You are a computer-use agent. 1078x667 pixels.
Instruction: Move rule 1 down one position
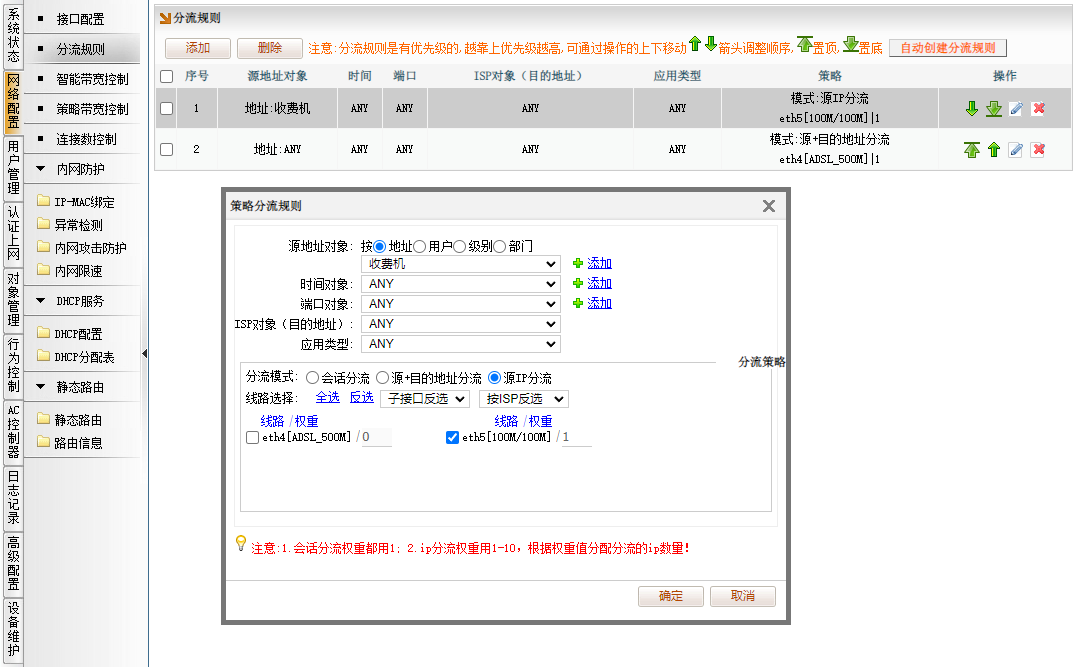click(x=972, y=109)
